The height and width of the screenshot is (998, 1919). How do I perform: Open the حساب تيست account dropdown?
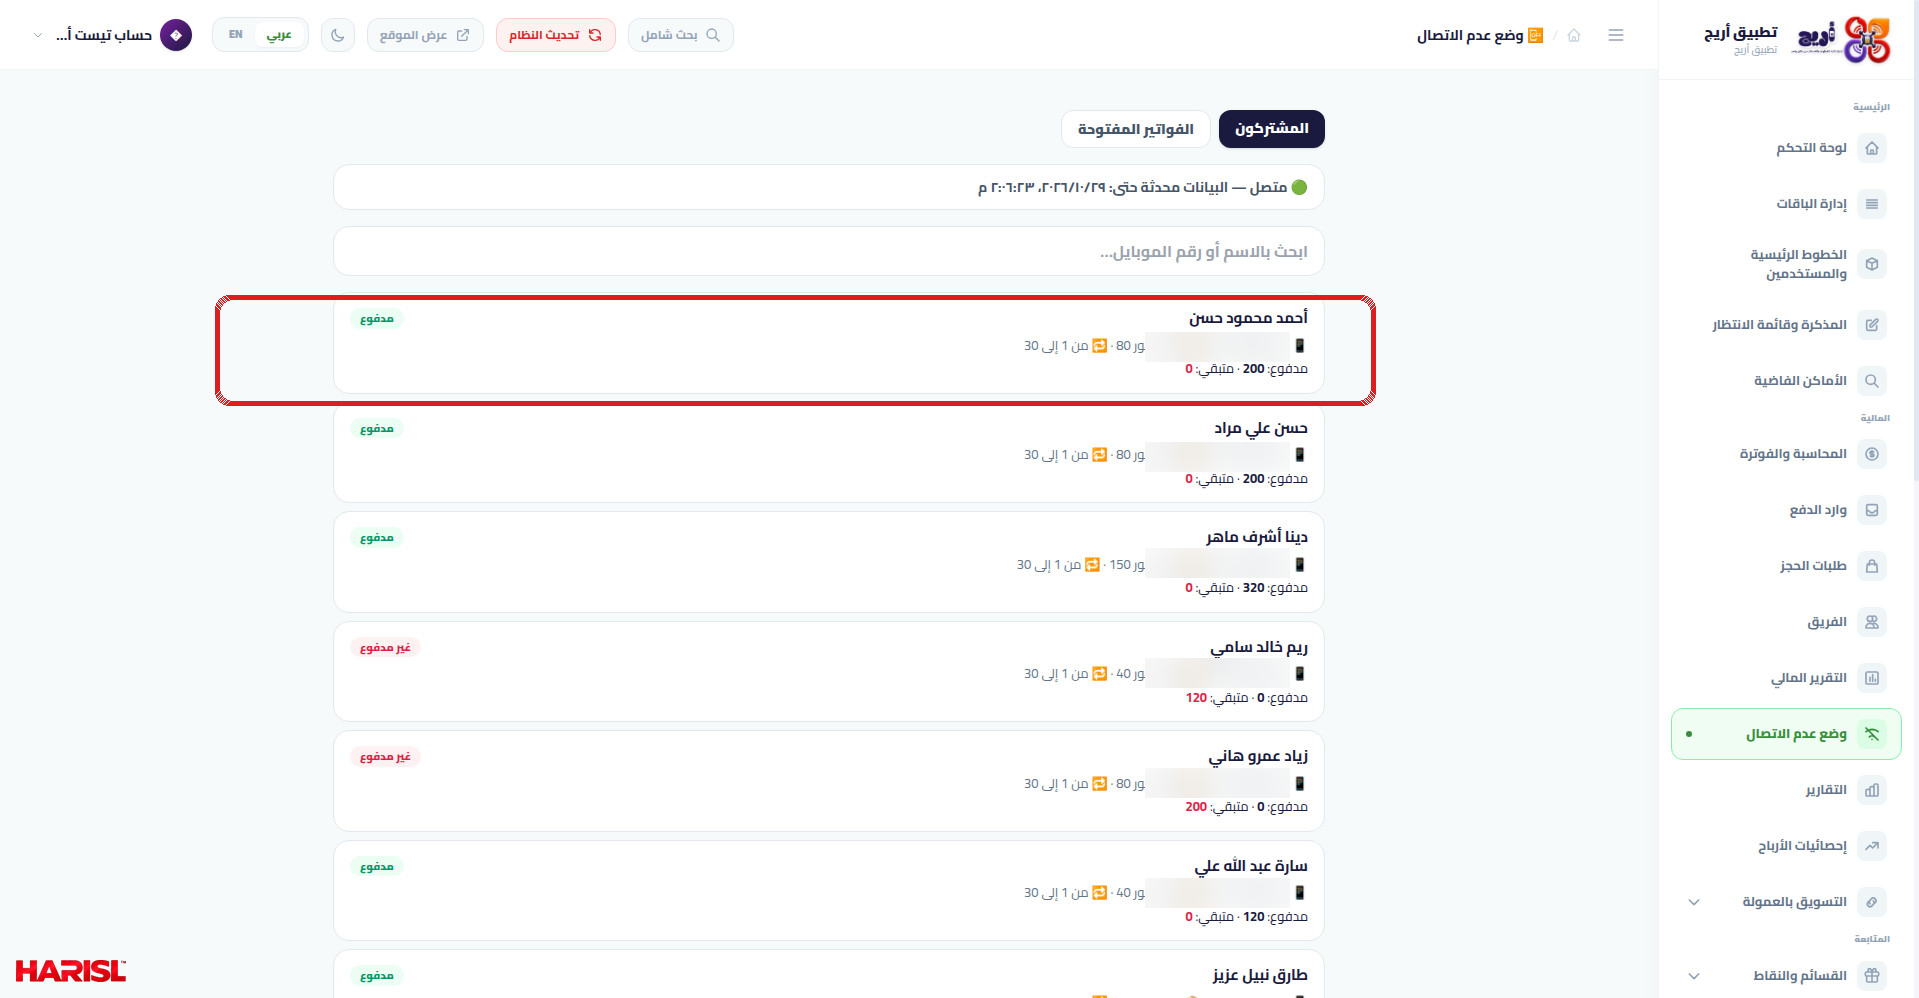point(112,35)
